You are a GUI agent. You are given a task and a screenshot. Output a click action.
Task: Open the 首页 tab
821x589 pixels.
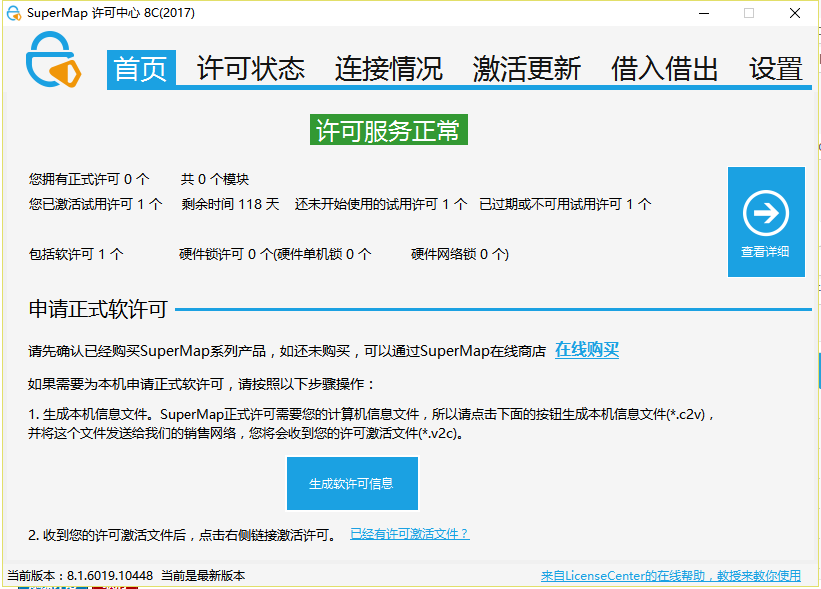(x=141, y=69)
